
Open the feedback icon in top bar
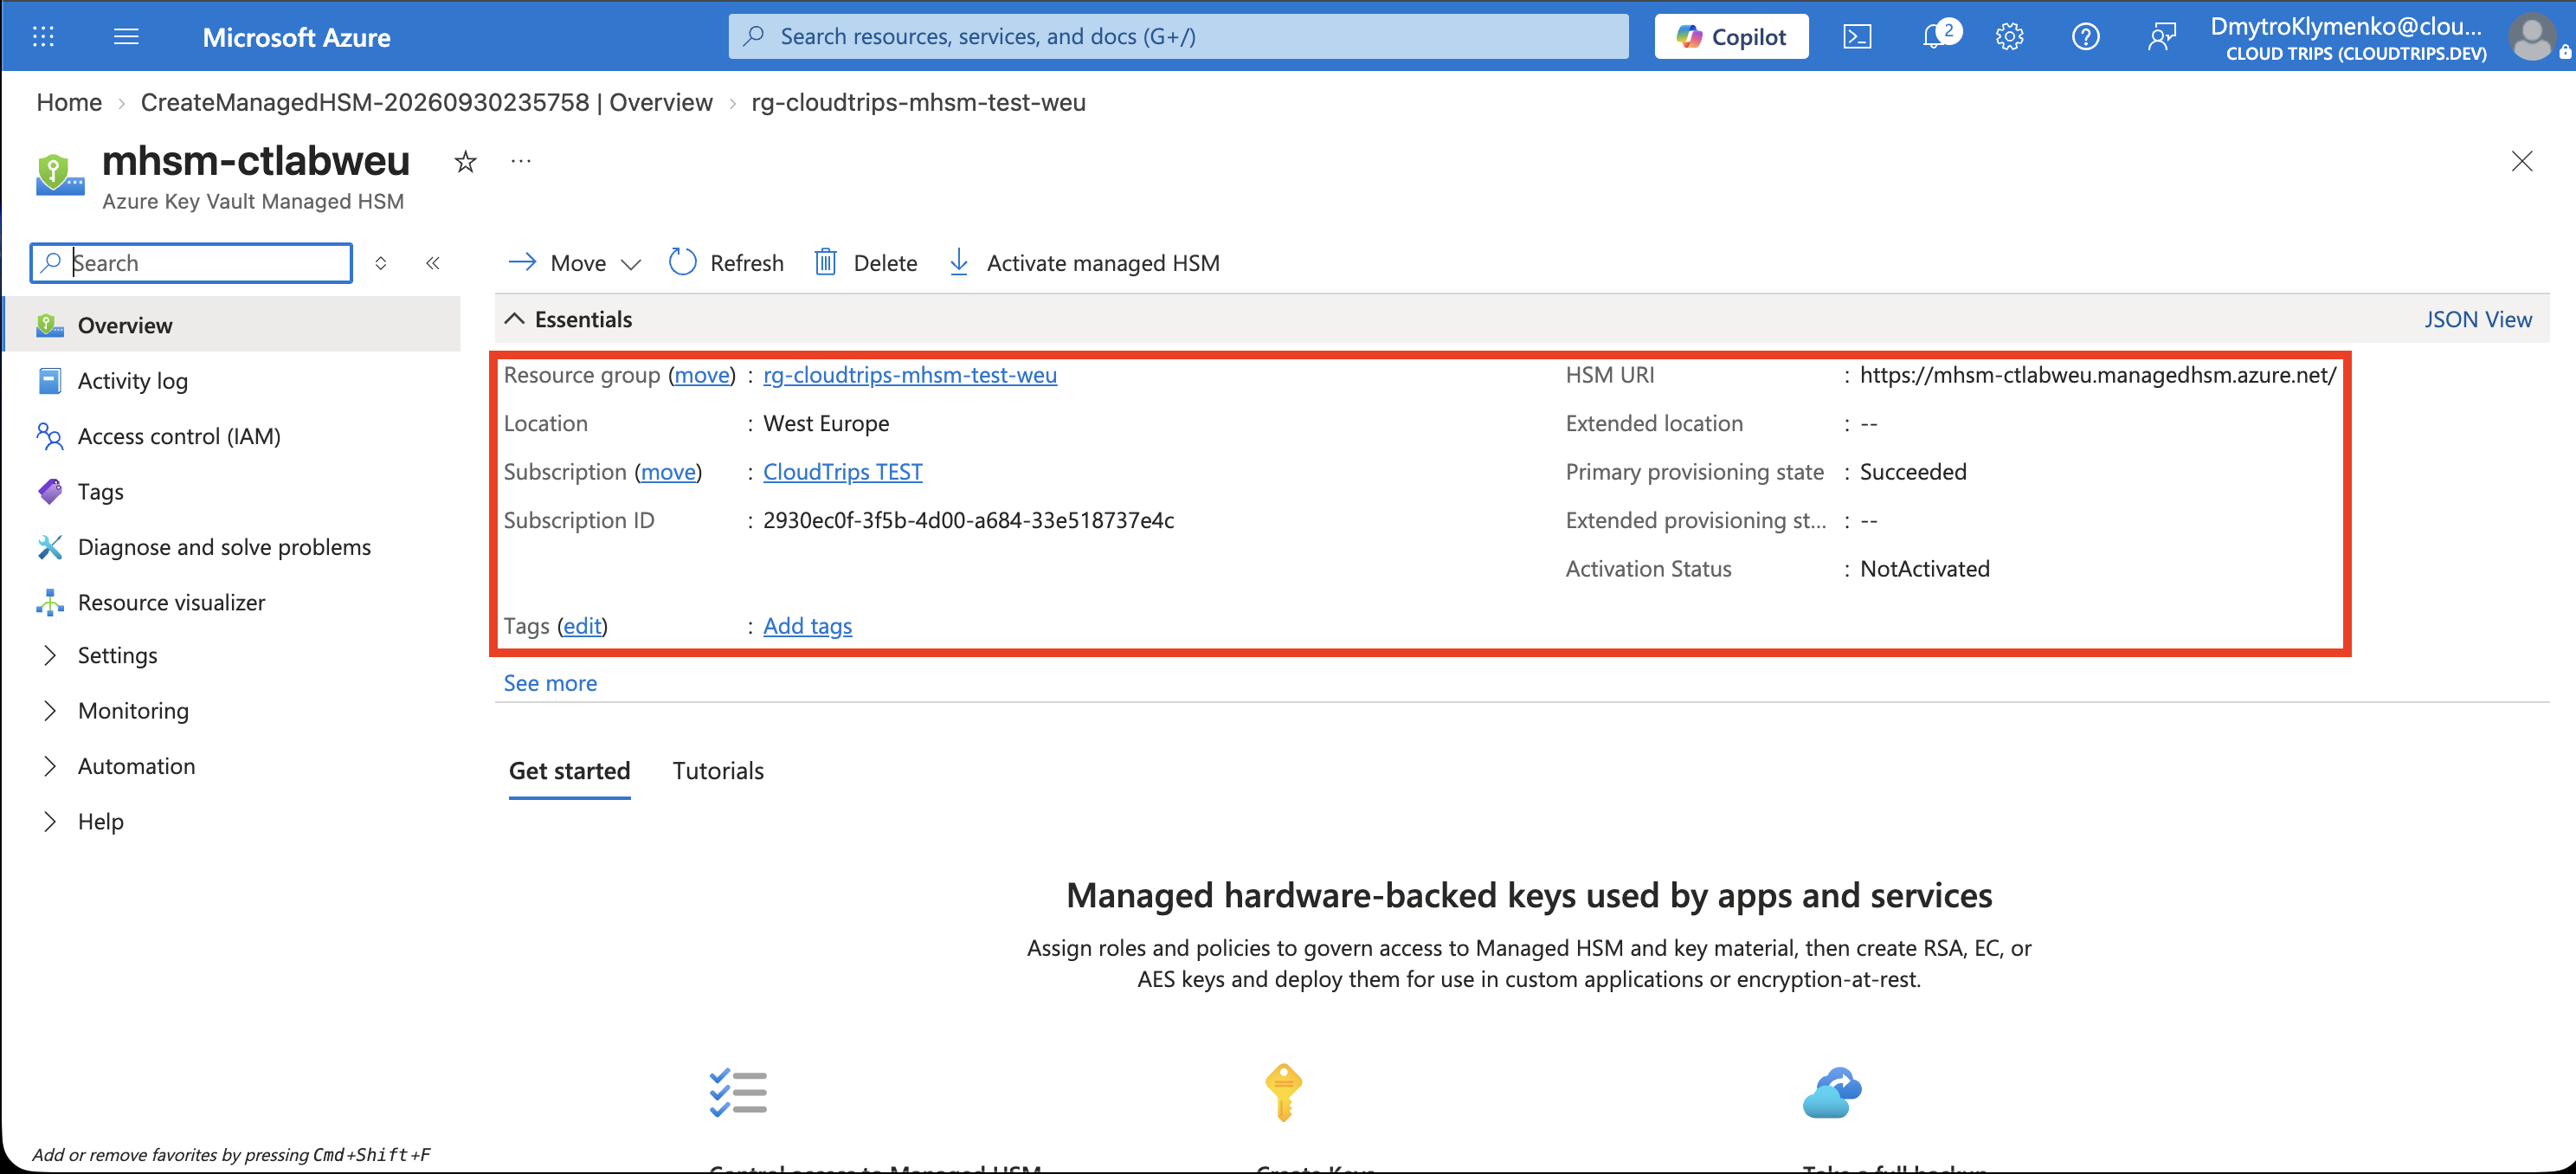coord(2161,37)
